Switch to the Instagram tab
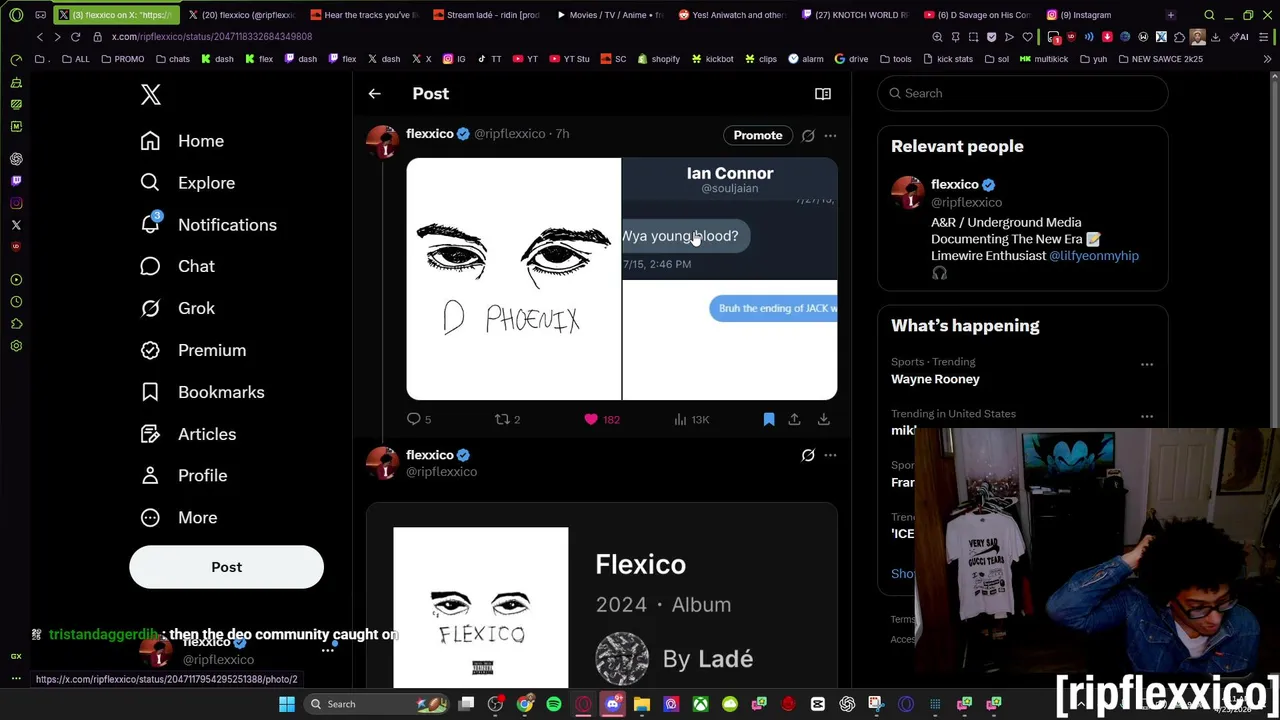Screen dimensions: 1280x720 [1100, 15]
